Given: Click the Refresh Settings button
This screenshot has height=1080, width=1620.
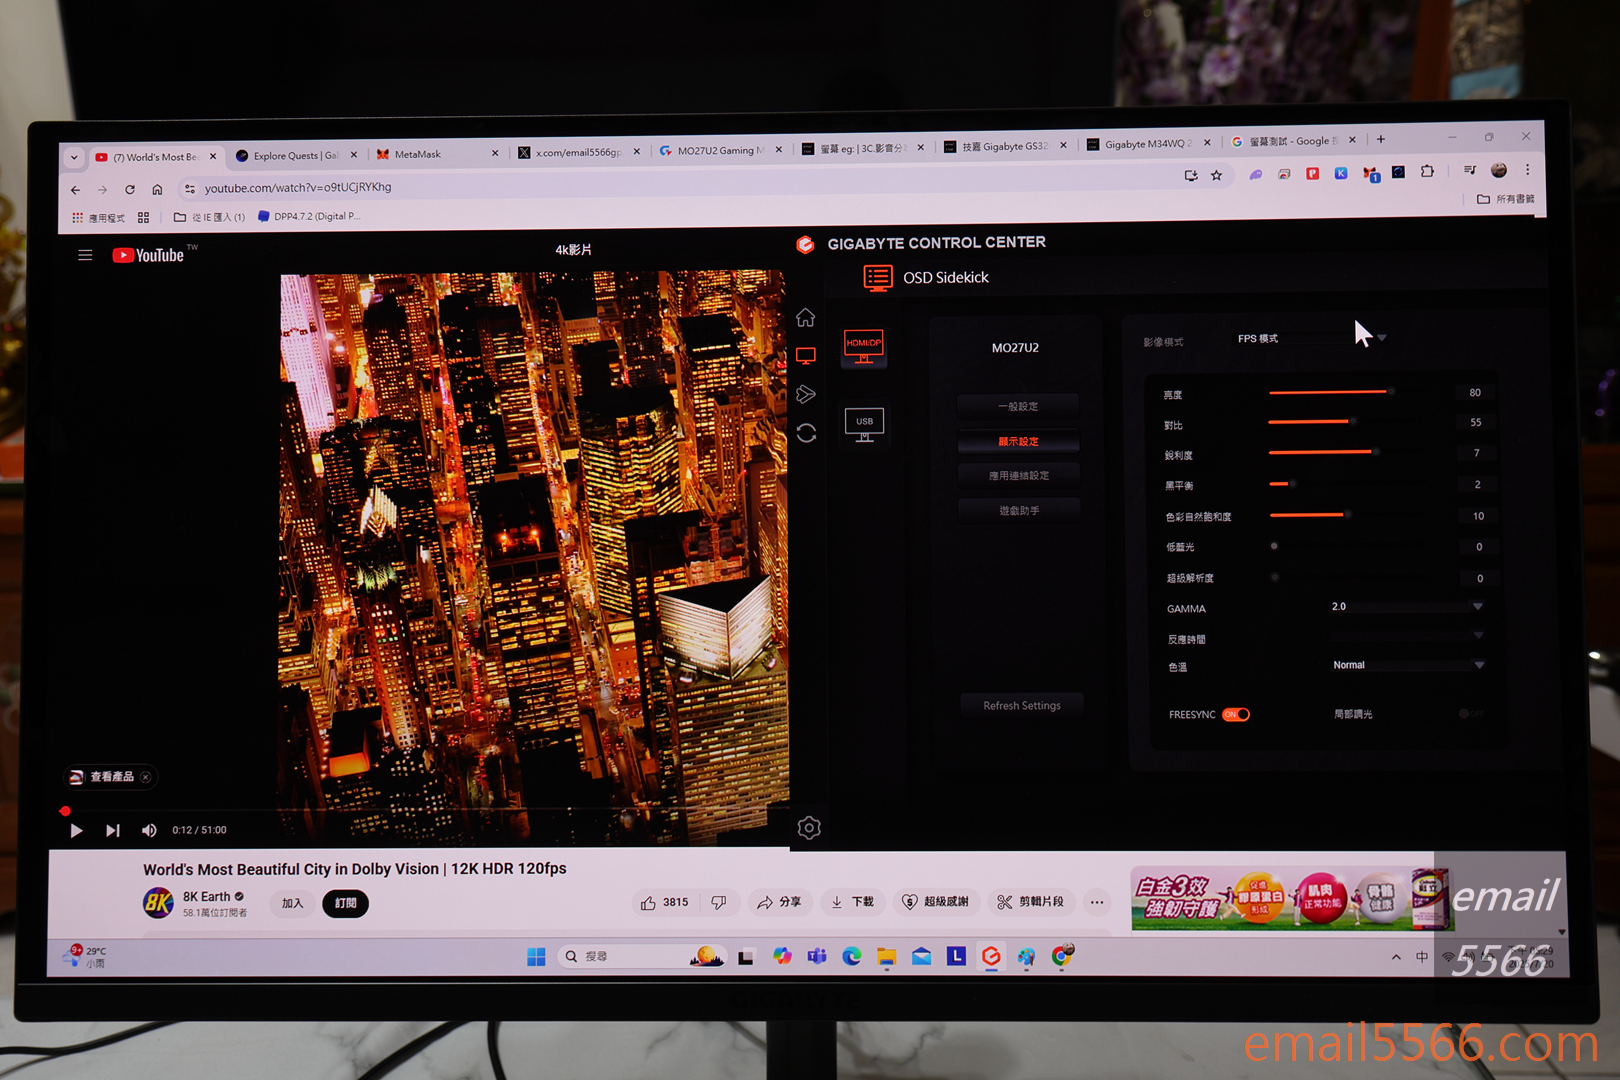Looking at the screenshot, I should pos(1021,705).
